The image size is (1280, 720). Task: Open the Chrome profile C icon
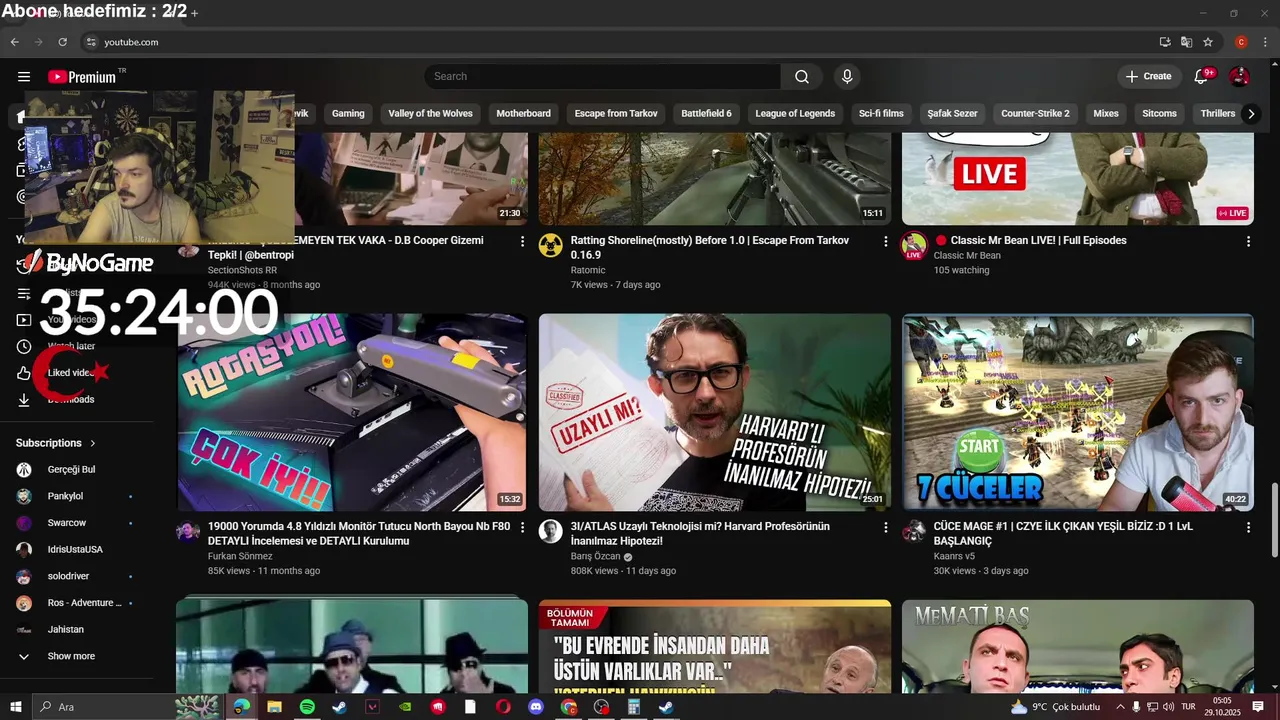tap(1241, 42)
